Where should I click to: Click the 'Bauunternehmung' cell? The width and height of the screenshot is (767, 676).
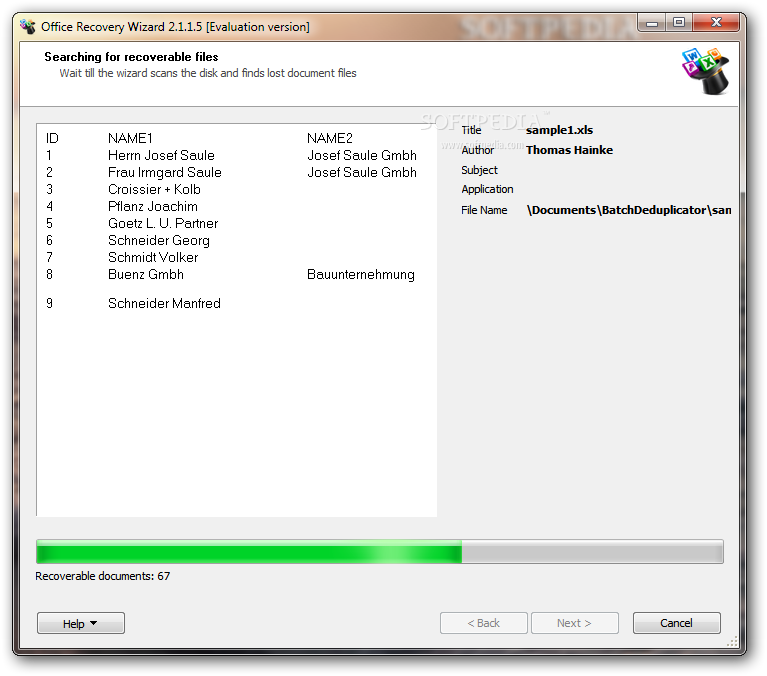[361, 275]
